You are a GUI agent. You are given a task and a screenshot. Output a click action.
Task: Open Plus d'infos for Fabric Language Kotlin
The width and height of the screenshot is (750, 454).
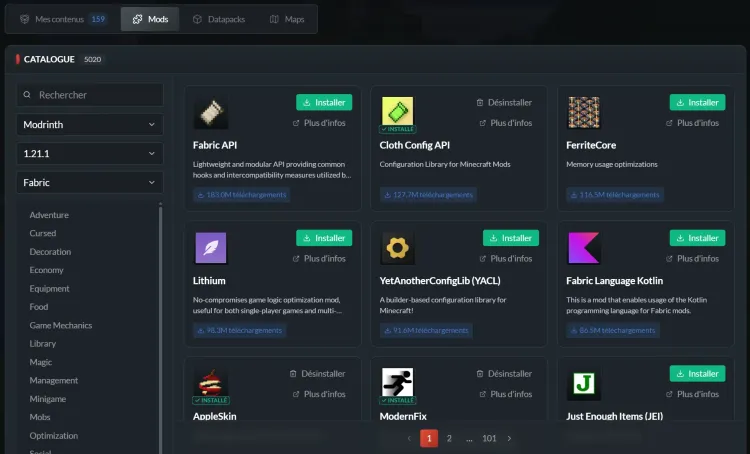(692, 258)
